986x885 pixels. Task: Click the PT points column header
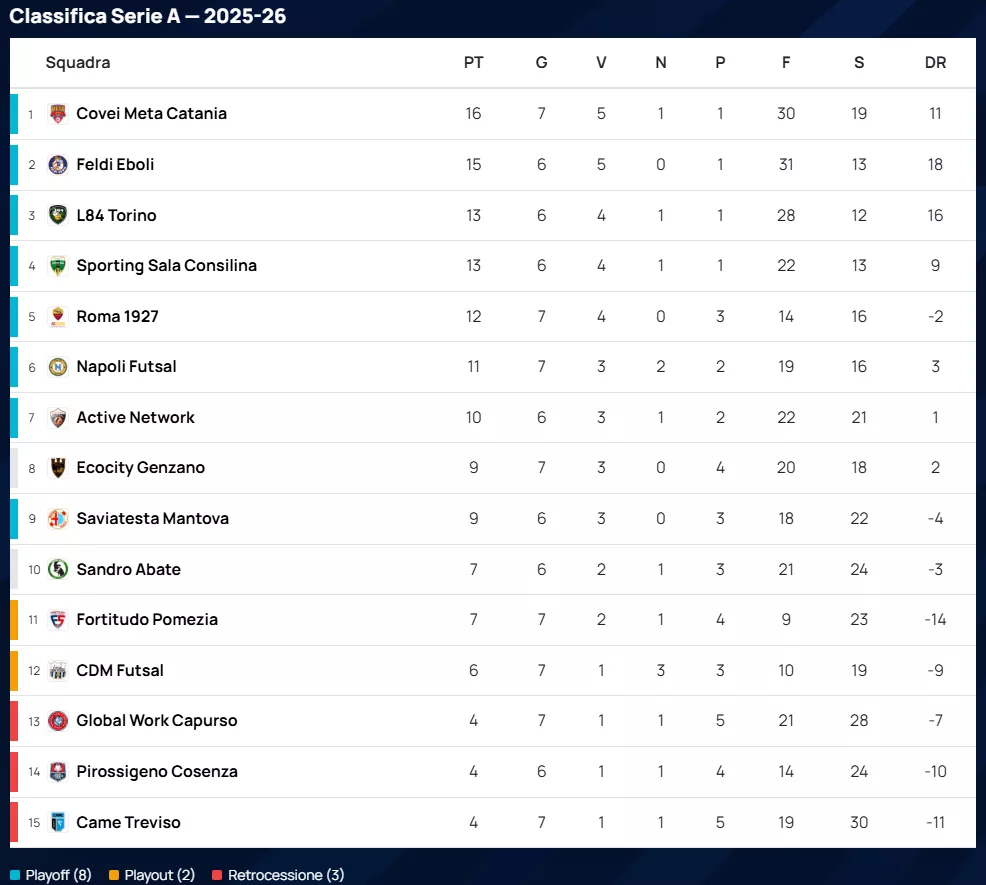click(473, 62)
